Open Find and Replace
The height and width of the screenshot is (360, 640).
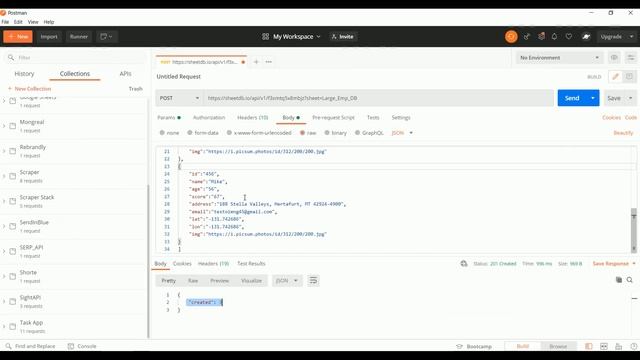point(30,346)
